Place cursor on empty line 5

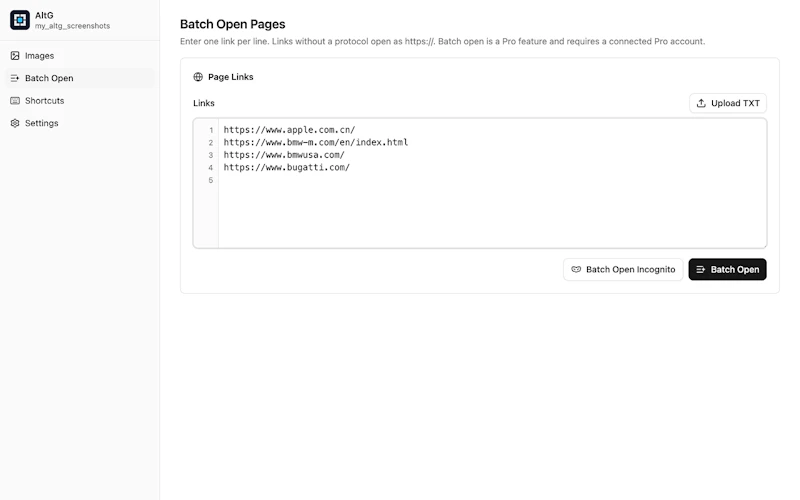click(492, 180)
